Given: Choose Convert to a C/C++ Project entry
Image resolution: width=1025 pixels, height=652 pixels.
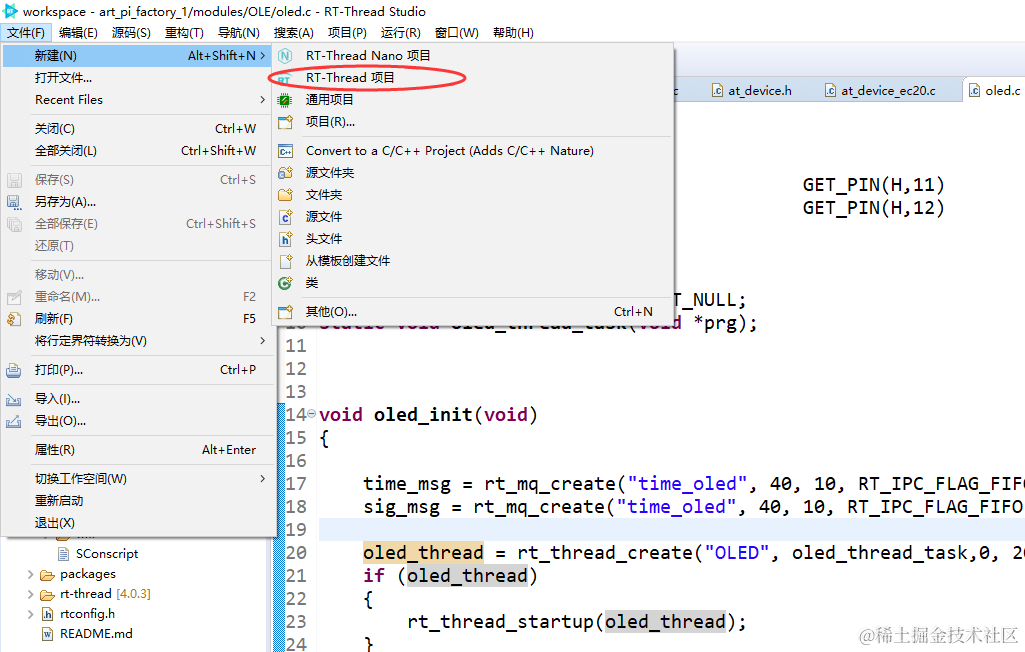Looking at the screenshot, I should [473, 150].
